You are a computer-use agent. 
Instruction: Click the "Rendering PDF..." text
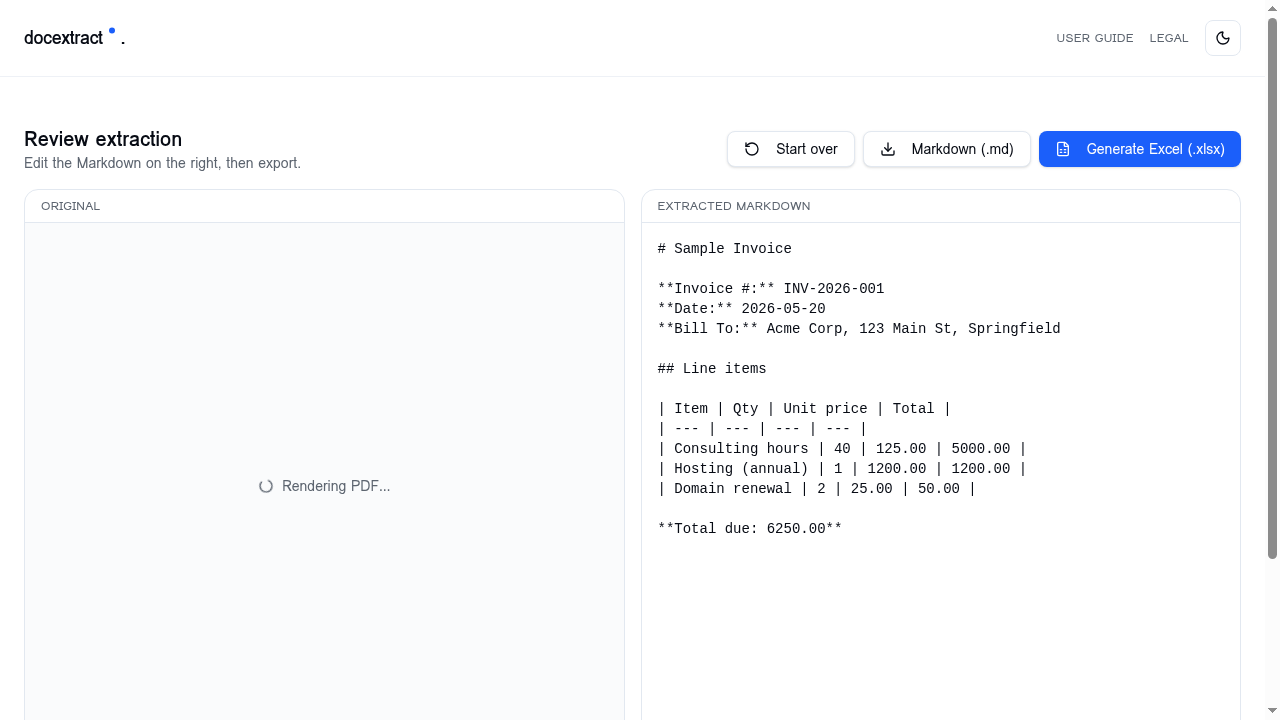pos(336,486)
